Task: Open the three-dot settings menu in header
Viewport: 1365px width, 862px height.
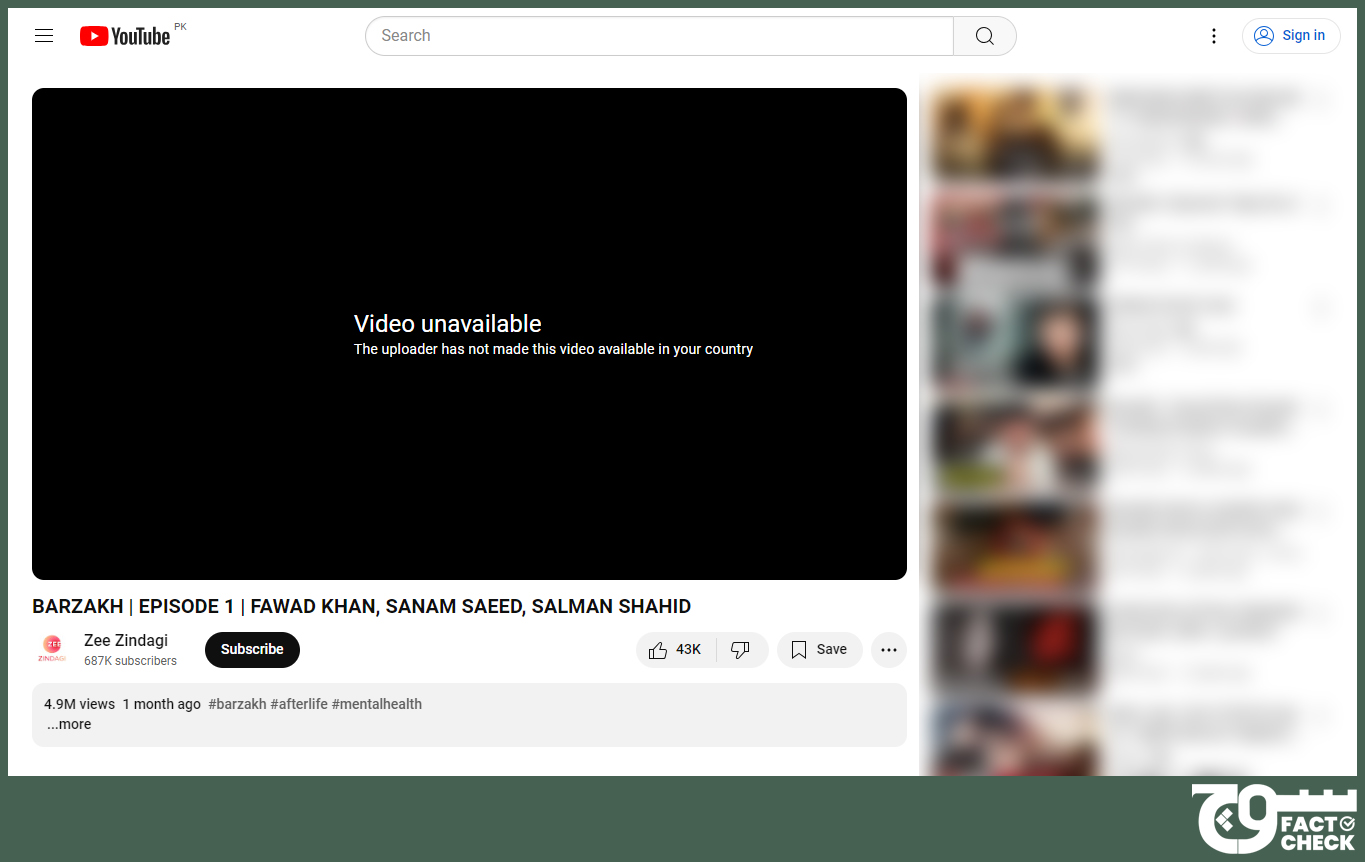Action: click(1214, 36)
